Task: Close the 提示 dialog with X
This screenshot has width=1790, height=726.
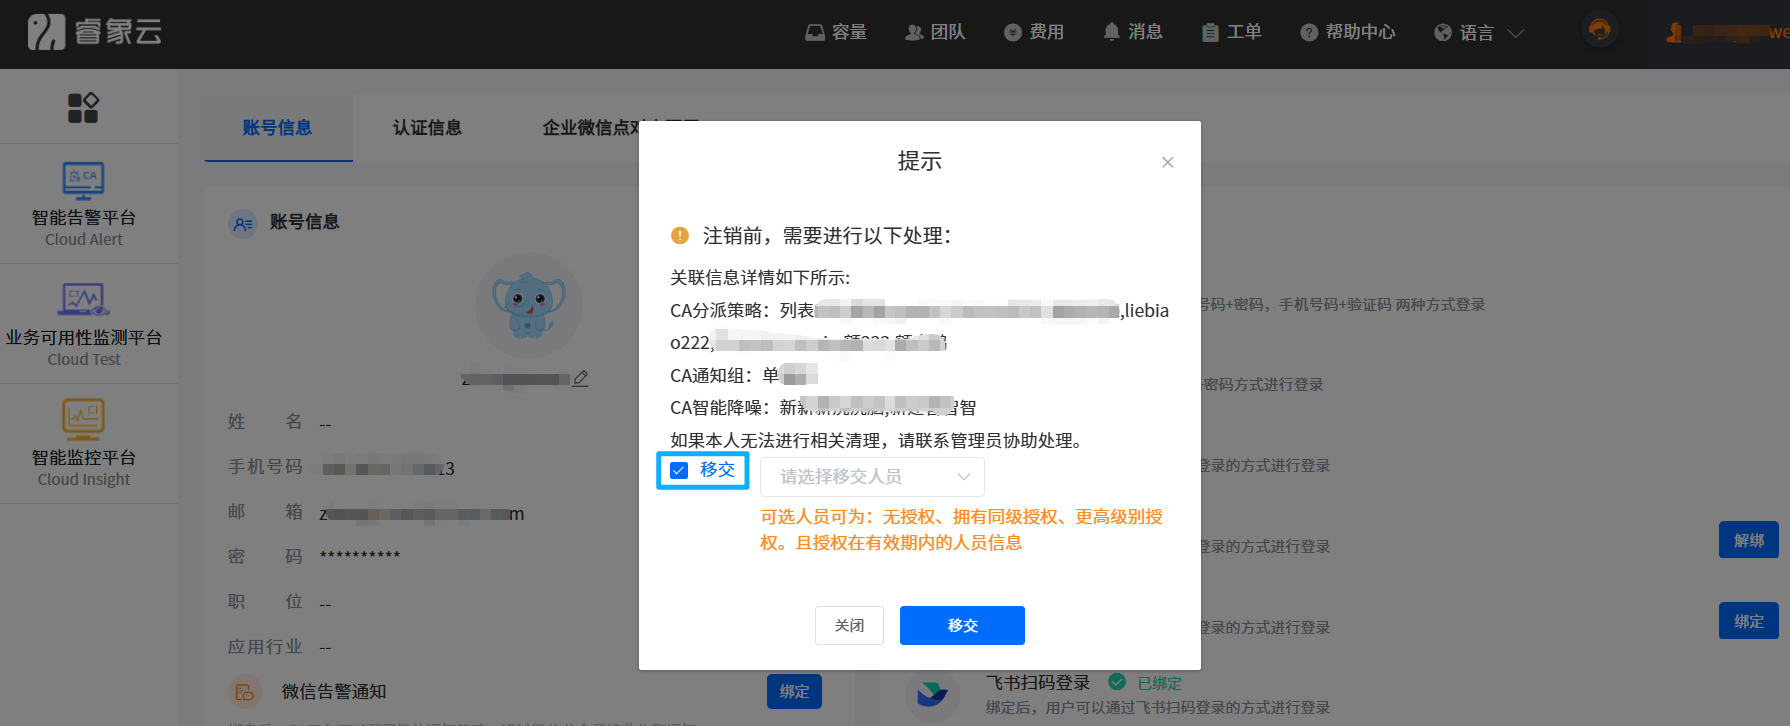Action: [1167, 162]
